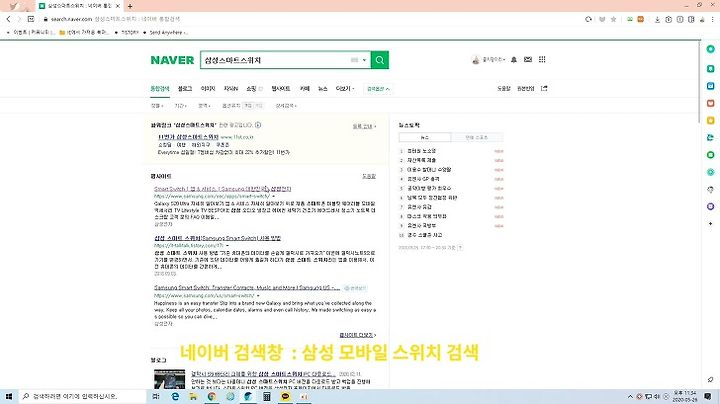Viewport: 720px width, 404px height.
Task: Expand the search box autocomplete dropdown arrow
Action: point(365,60)
